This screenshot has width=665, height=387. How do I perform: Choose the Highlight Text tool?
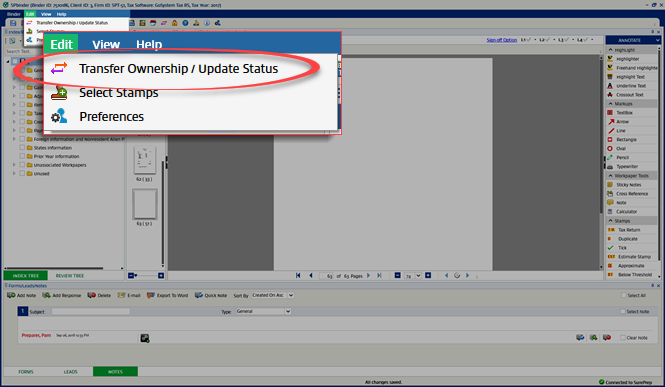(x=630, y=77)
